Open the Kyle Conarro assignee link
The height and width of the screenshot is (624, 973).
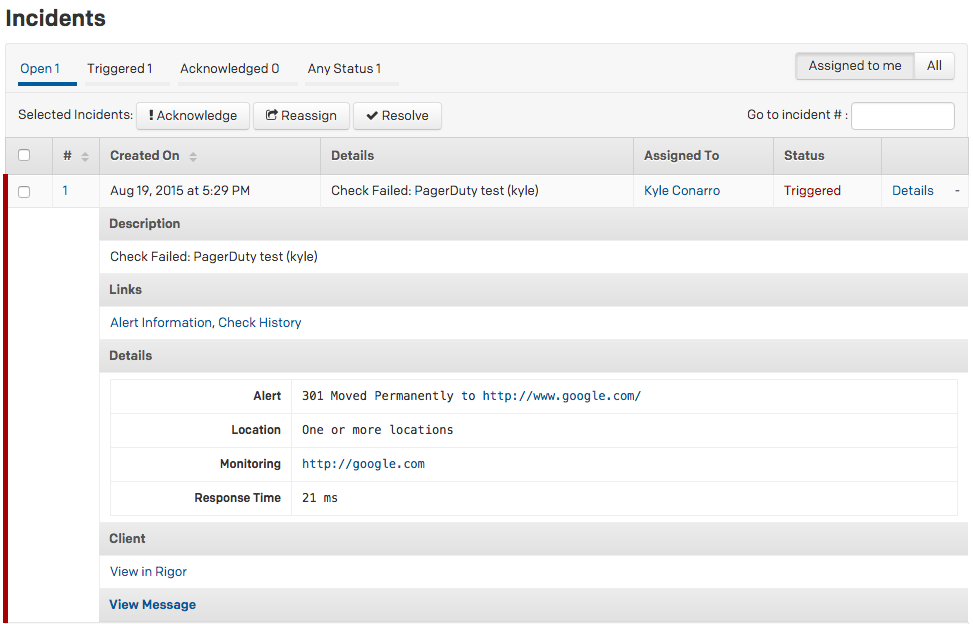click(682, 190)
